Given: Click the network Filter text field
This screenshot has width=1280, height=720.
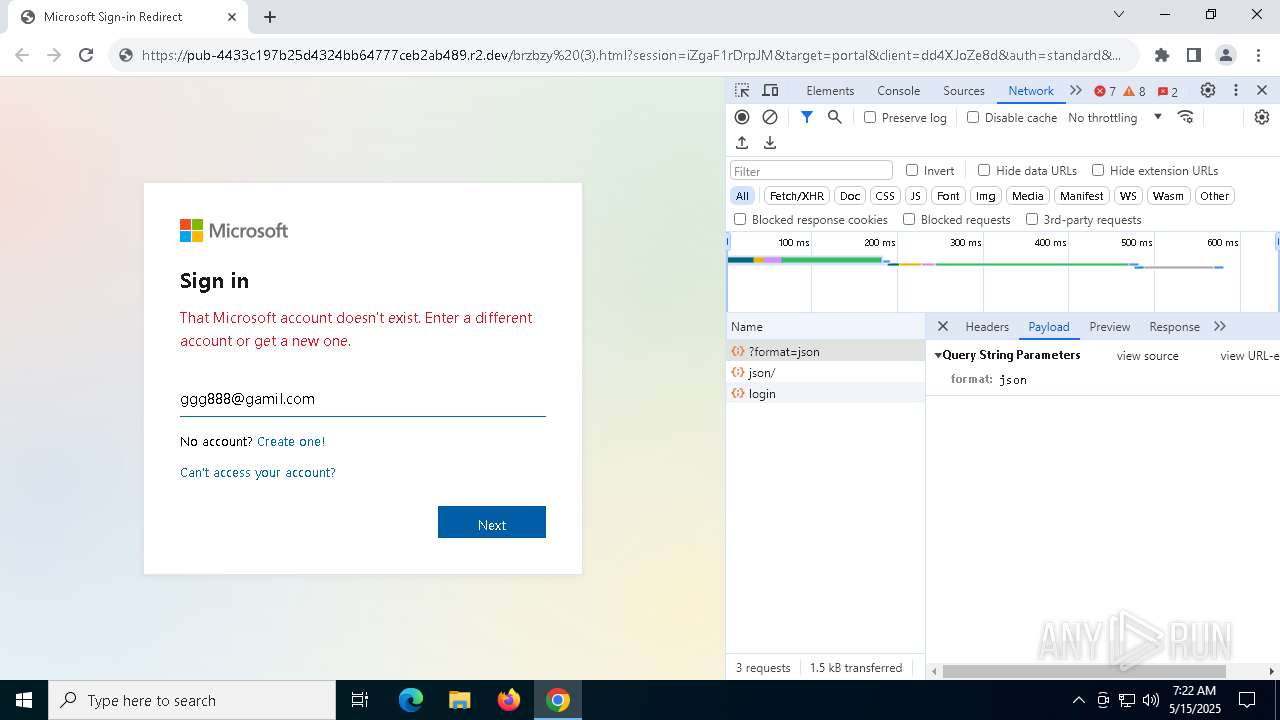Looking at the screenshot, I should [x=811, y=170].
